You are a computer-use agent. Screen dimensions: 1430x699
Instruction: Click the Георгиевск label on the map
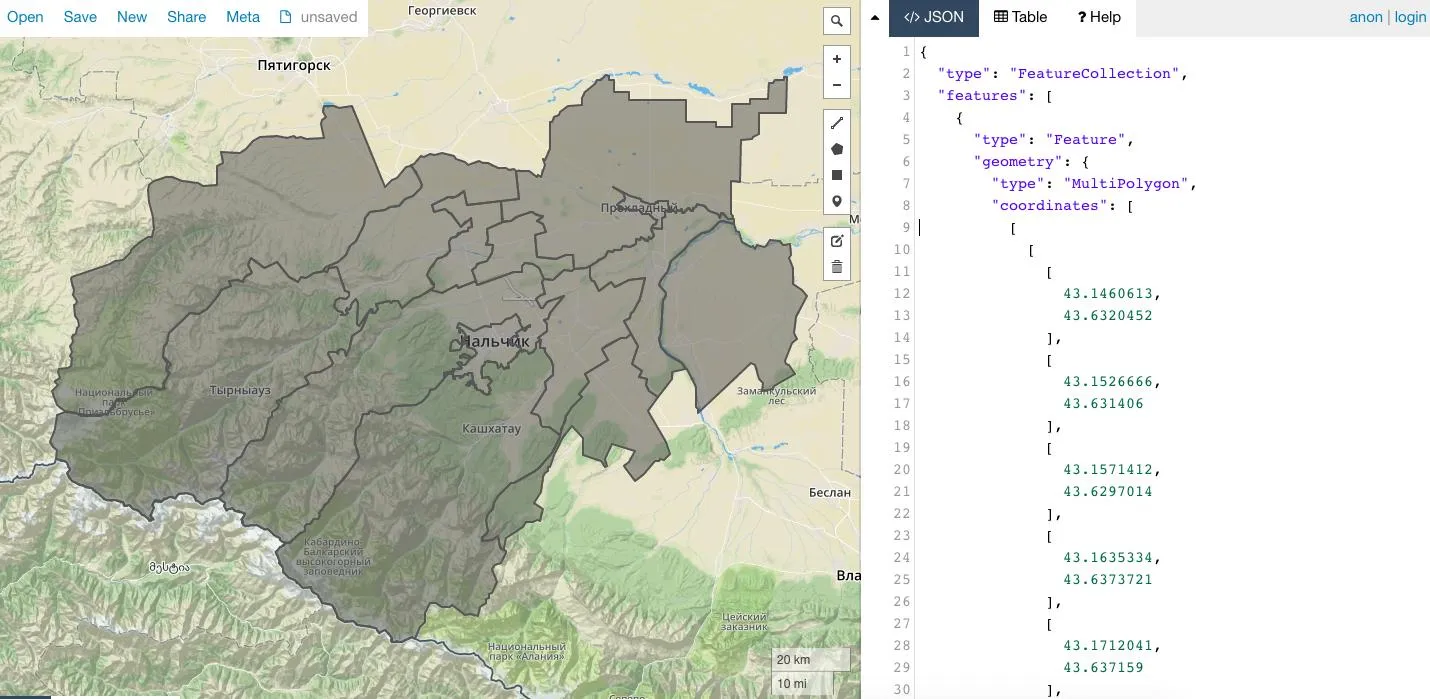click(443, 9)
